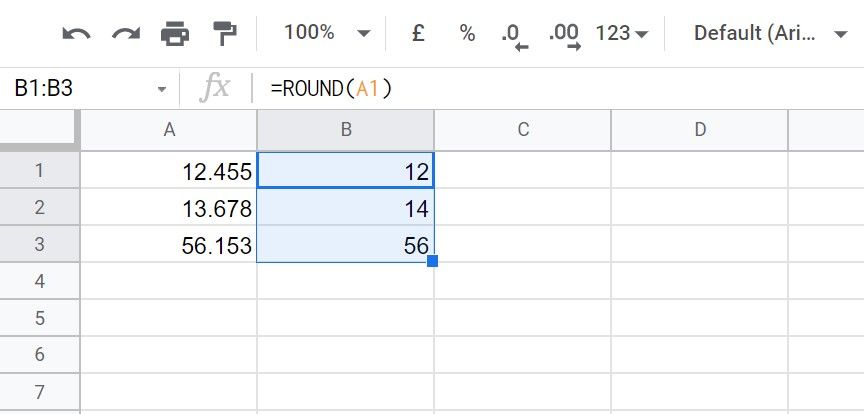Open the Default (Ari... font dropdown
The image size is (864, 414).
coord(770,34)
